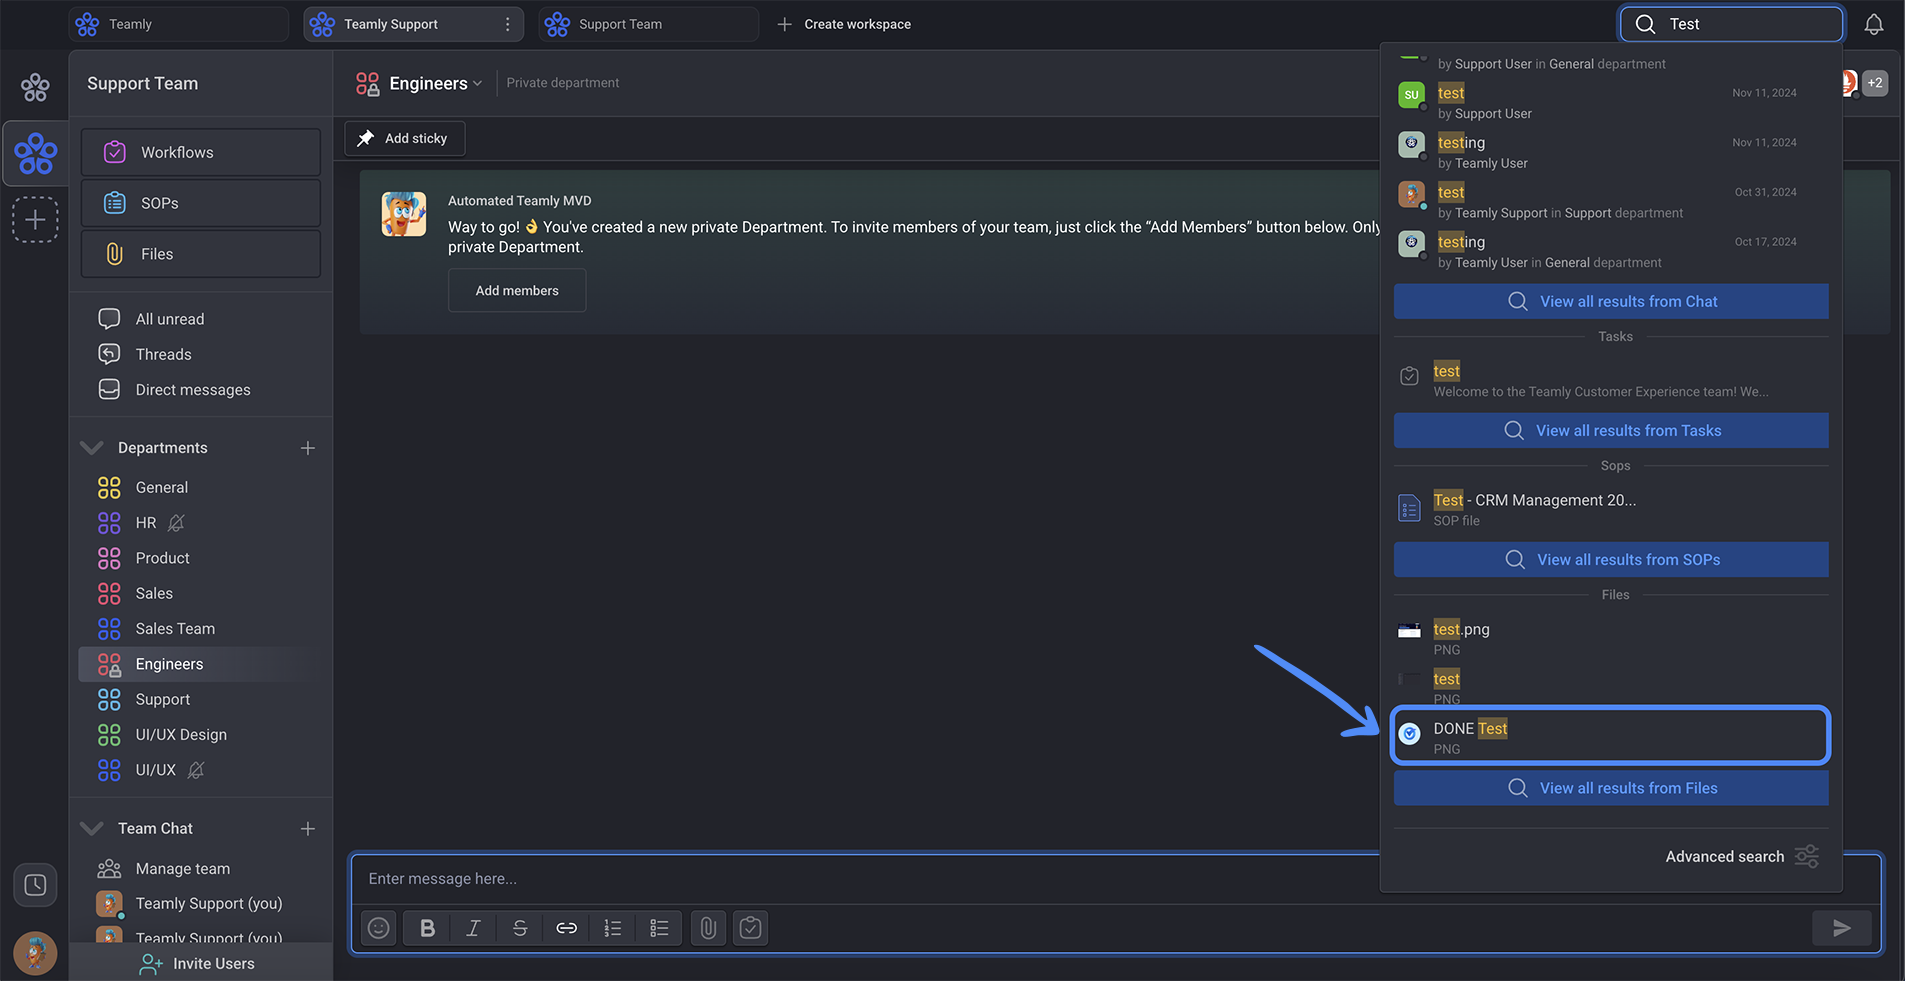Collapse the Departments section

[x=92, y=448]
